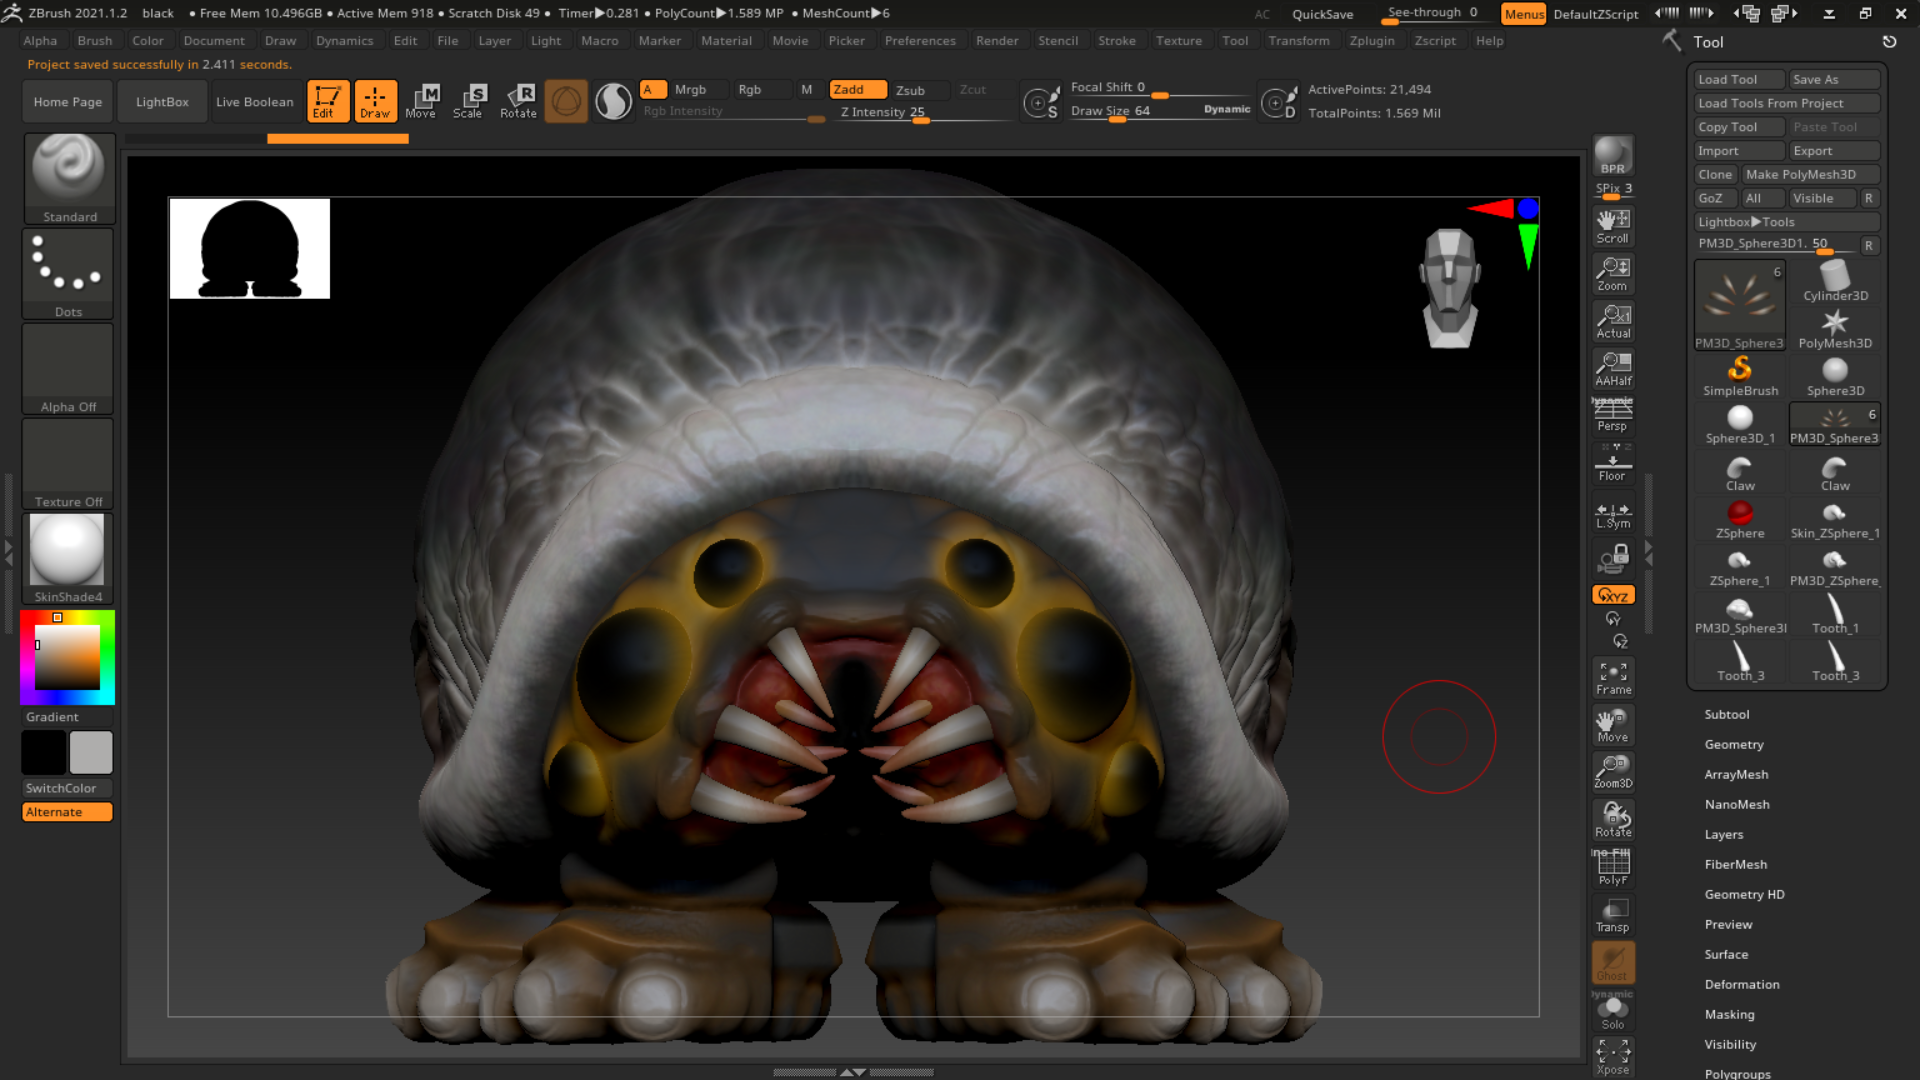Expand the Geometry section

[1733, 744]
